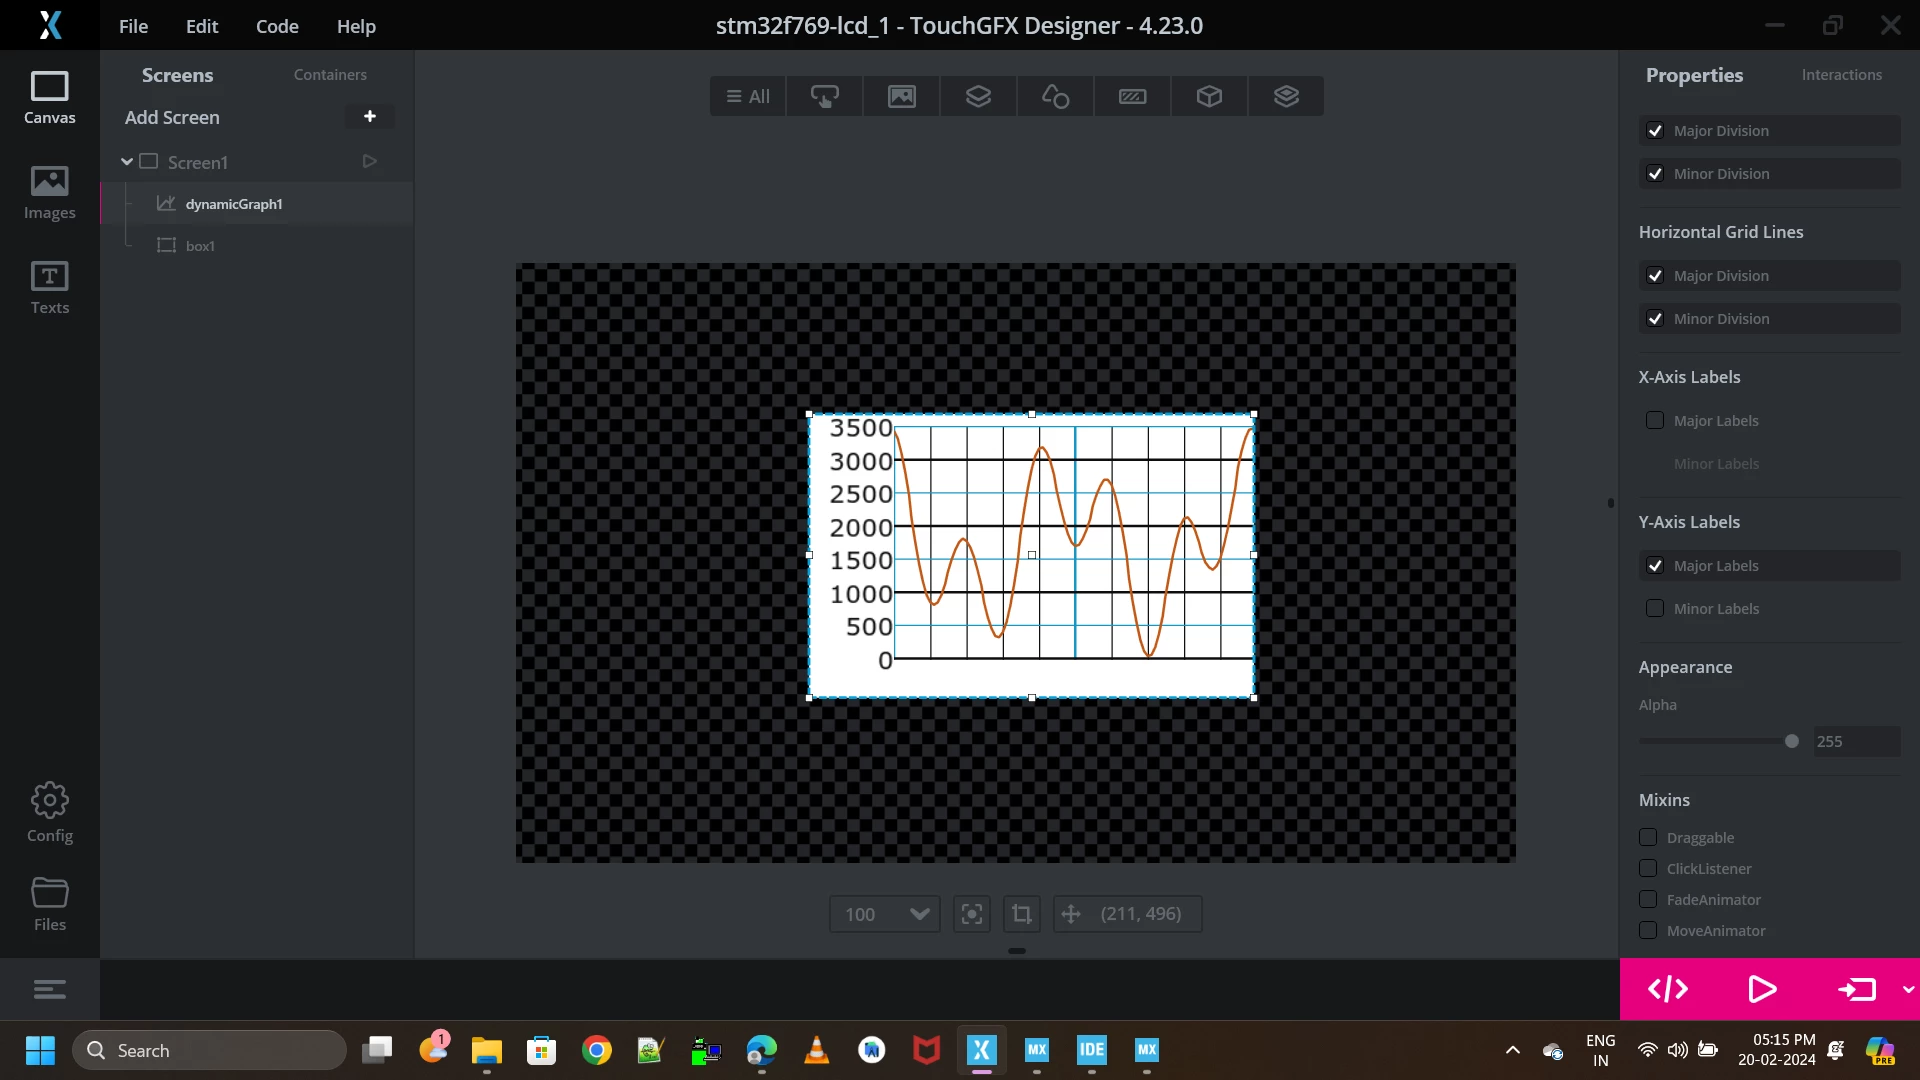Open the Images section in sidebar
Viewport: 1920px width, 1080px height.
click(x=49, y=192)
